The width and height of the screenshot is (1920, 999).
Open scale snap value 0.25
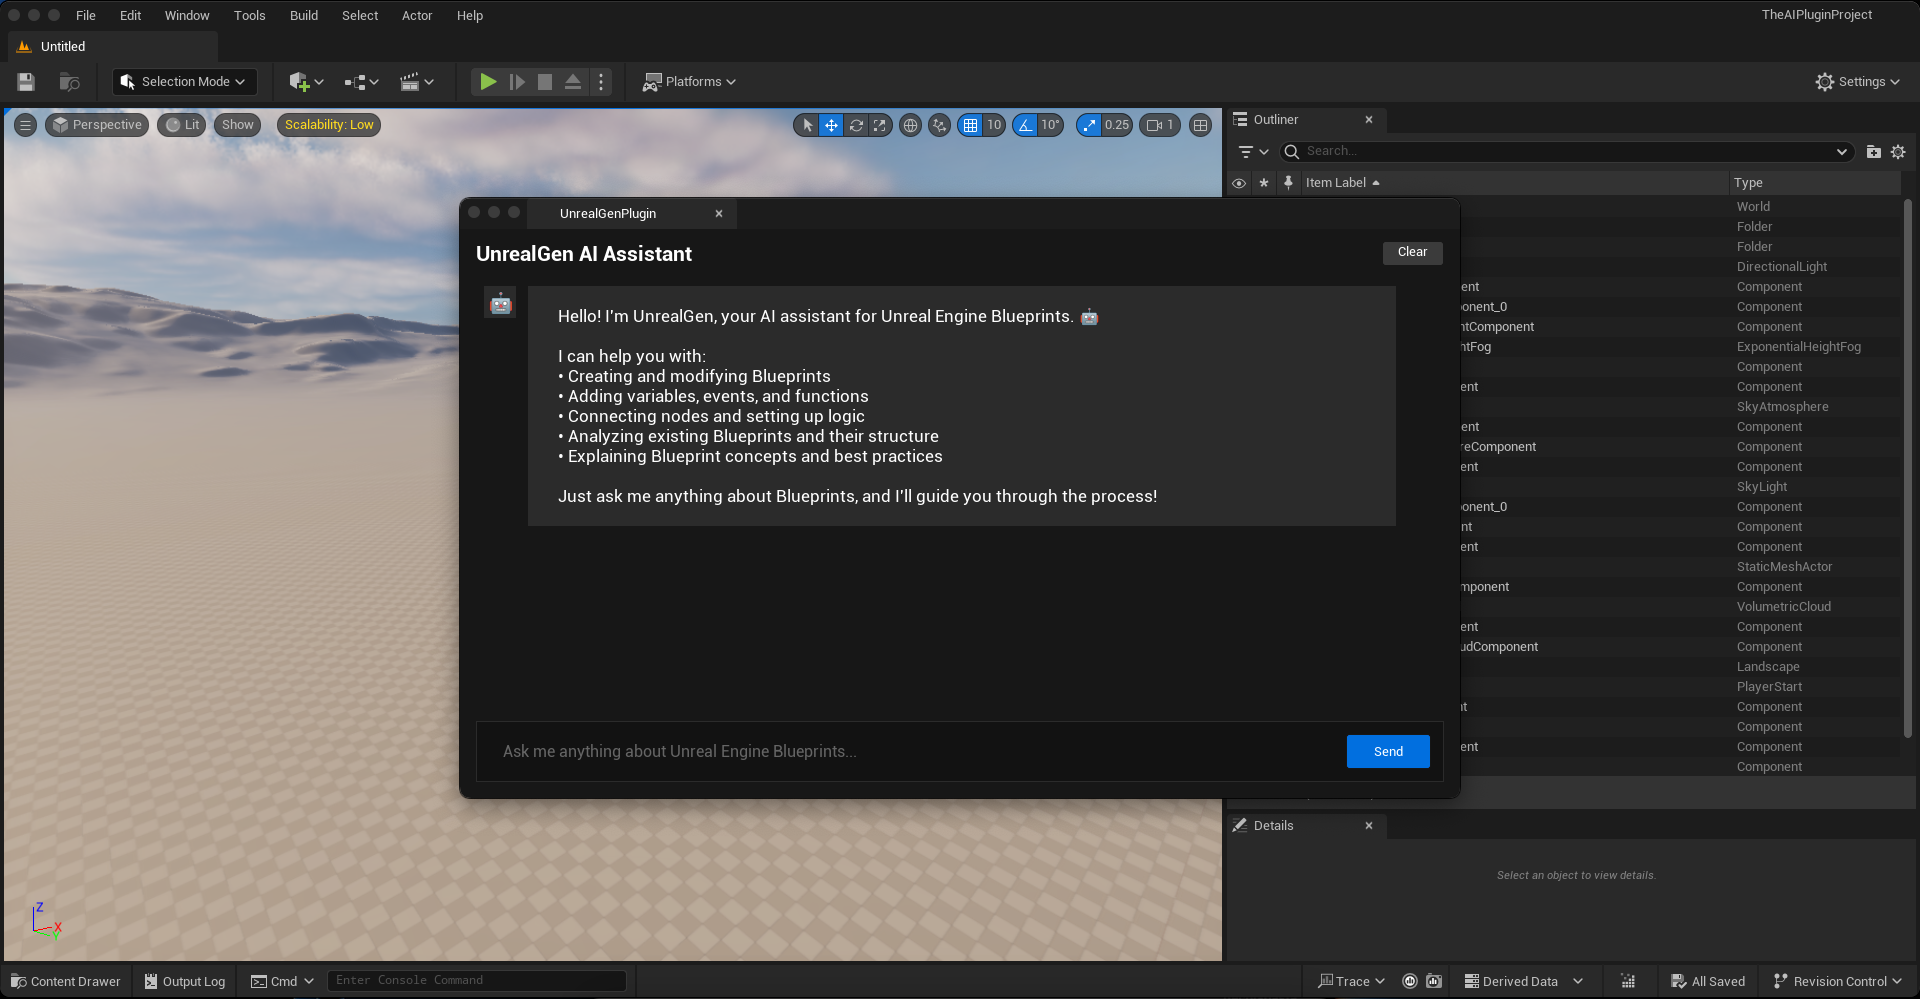(1117, 125)
